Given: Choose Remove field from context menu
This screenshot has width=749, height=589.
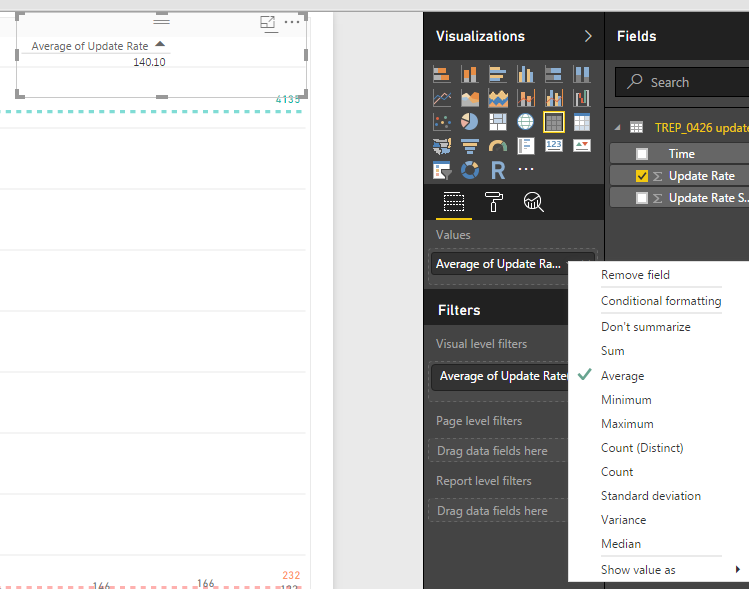Looking at the screenshot, I should [635, 275].
